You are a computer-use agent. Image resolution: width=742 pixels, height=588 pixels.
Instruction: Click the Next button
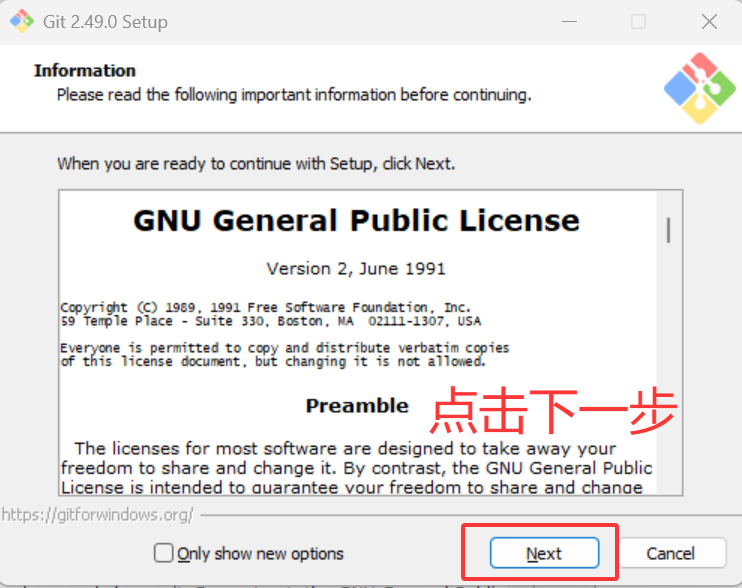544,553
